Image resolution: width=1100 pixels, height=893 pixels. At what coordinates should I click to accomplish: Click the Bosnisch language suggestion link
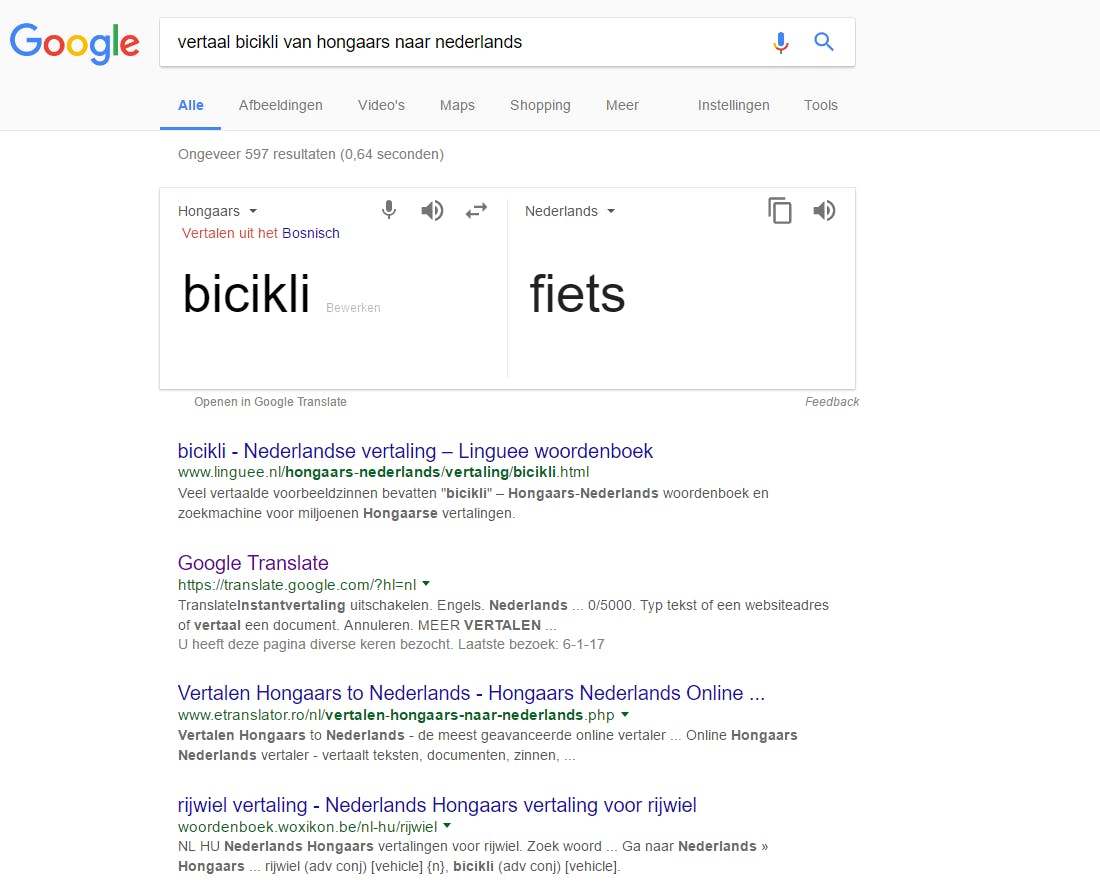tap(311, 233)
